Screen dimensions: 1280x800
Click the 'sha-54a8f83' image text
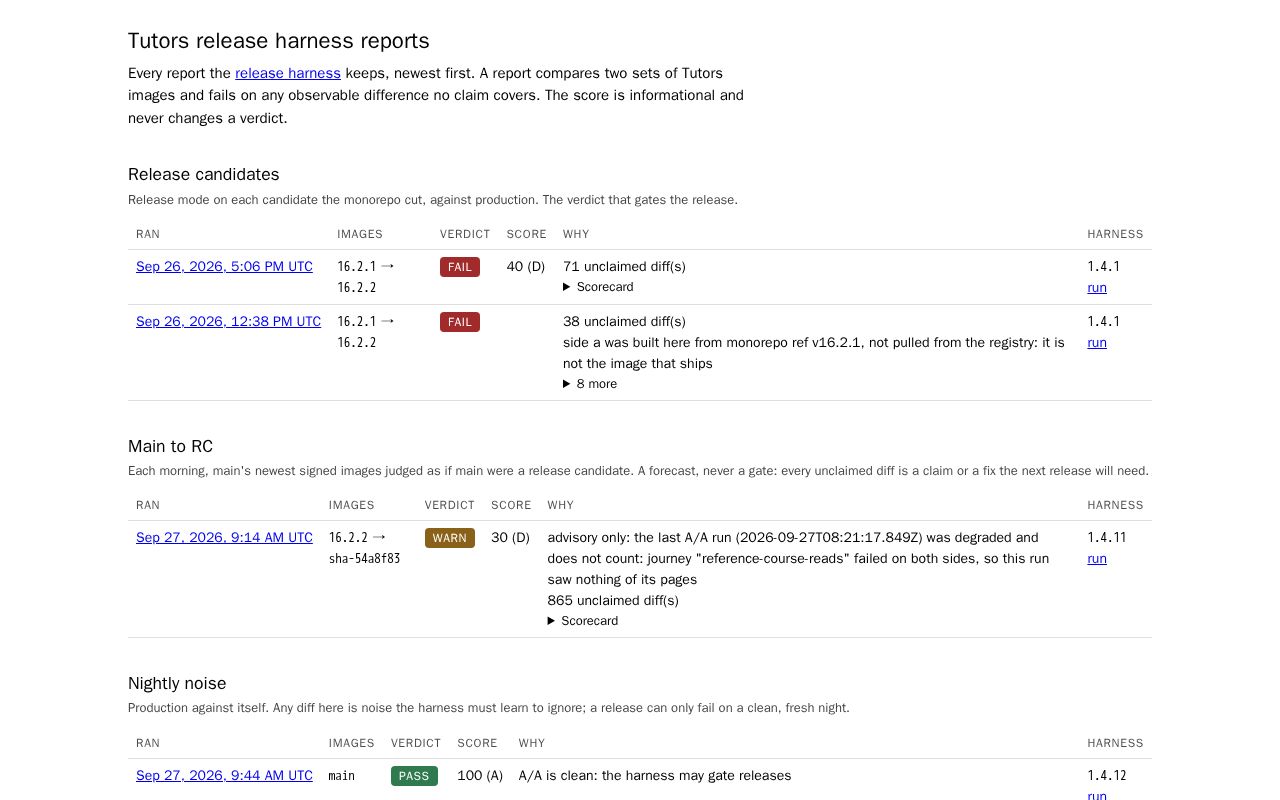point(365,559)
